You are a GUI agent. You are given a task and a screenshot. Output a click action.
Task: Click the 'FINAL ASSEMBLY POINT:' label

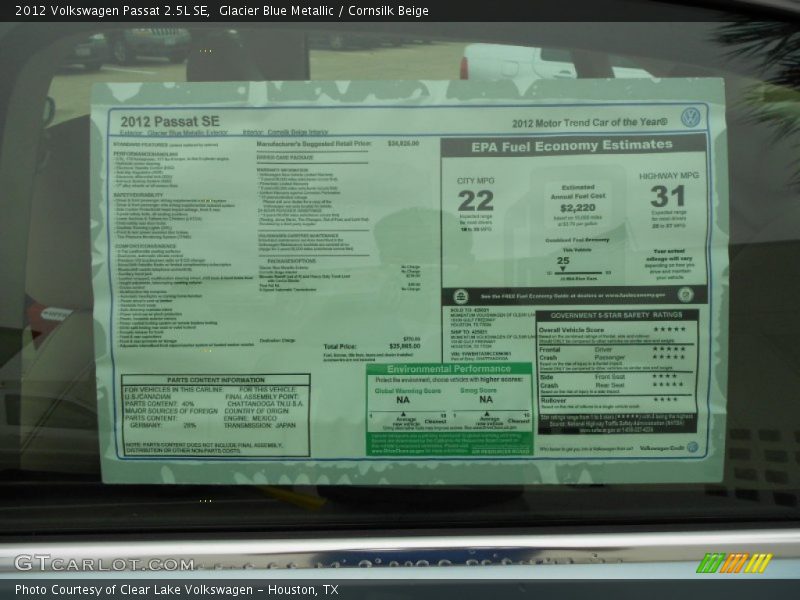[262, 396]
